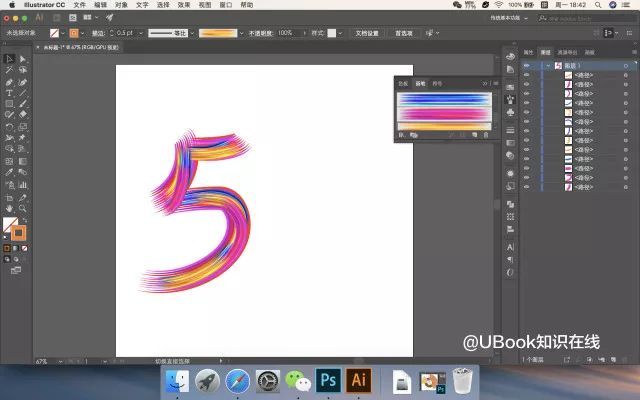Select the Type tool

click(x=9, y=93)
